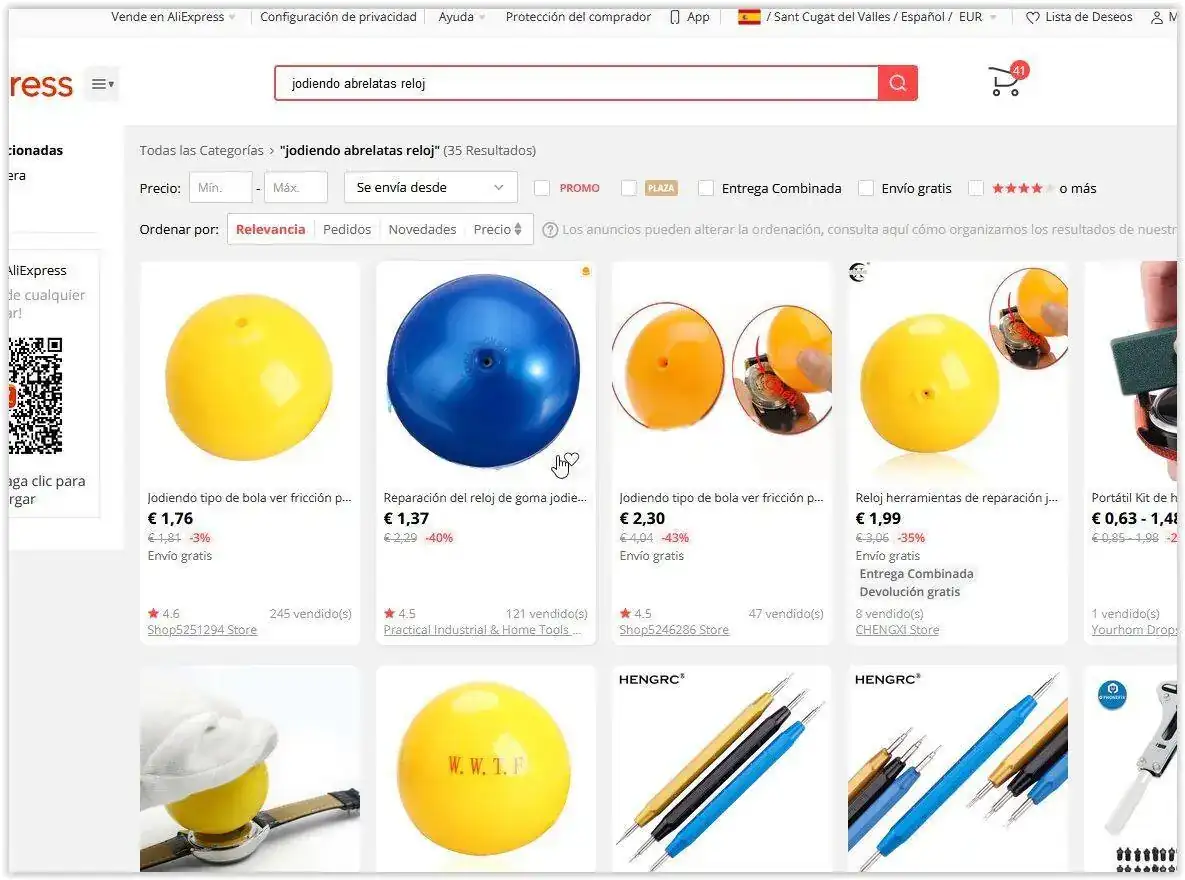This screenshot has width=1185, height=880.
Task: Enable the PROMO checkbox filter
Action: pyautogui.click(x=542, y=188)
